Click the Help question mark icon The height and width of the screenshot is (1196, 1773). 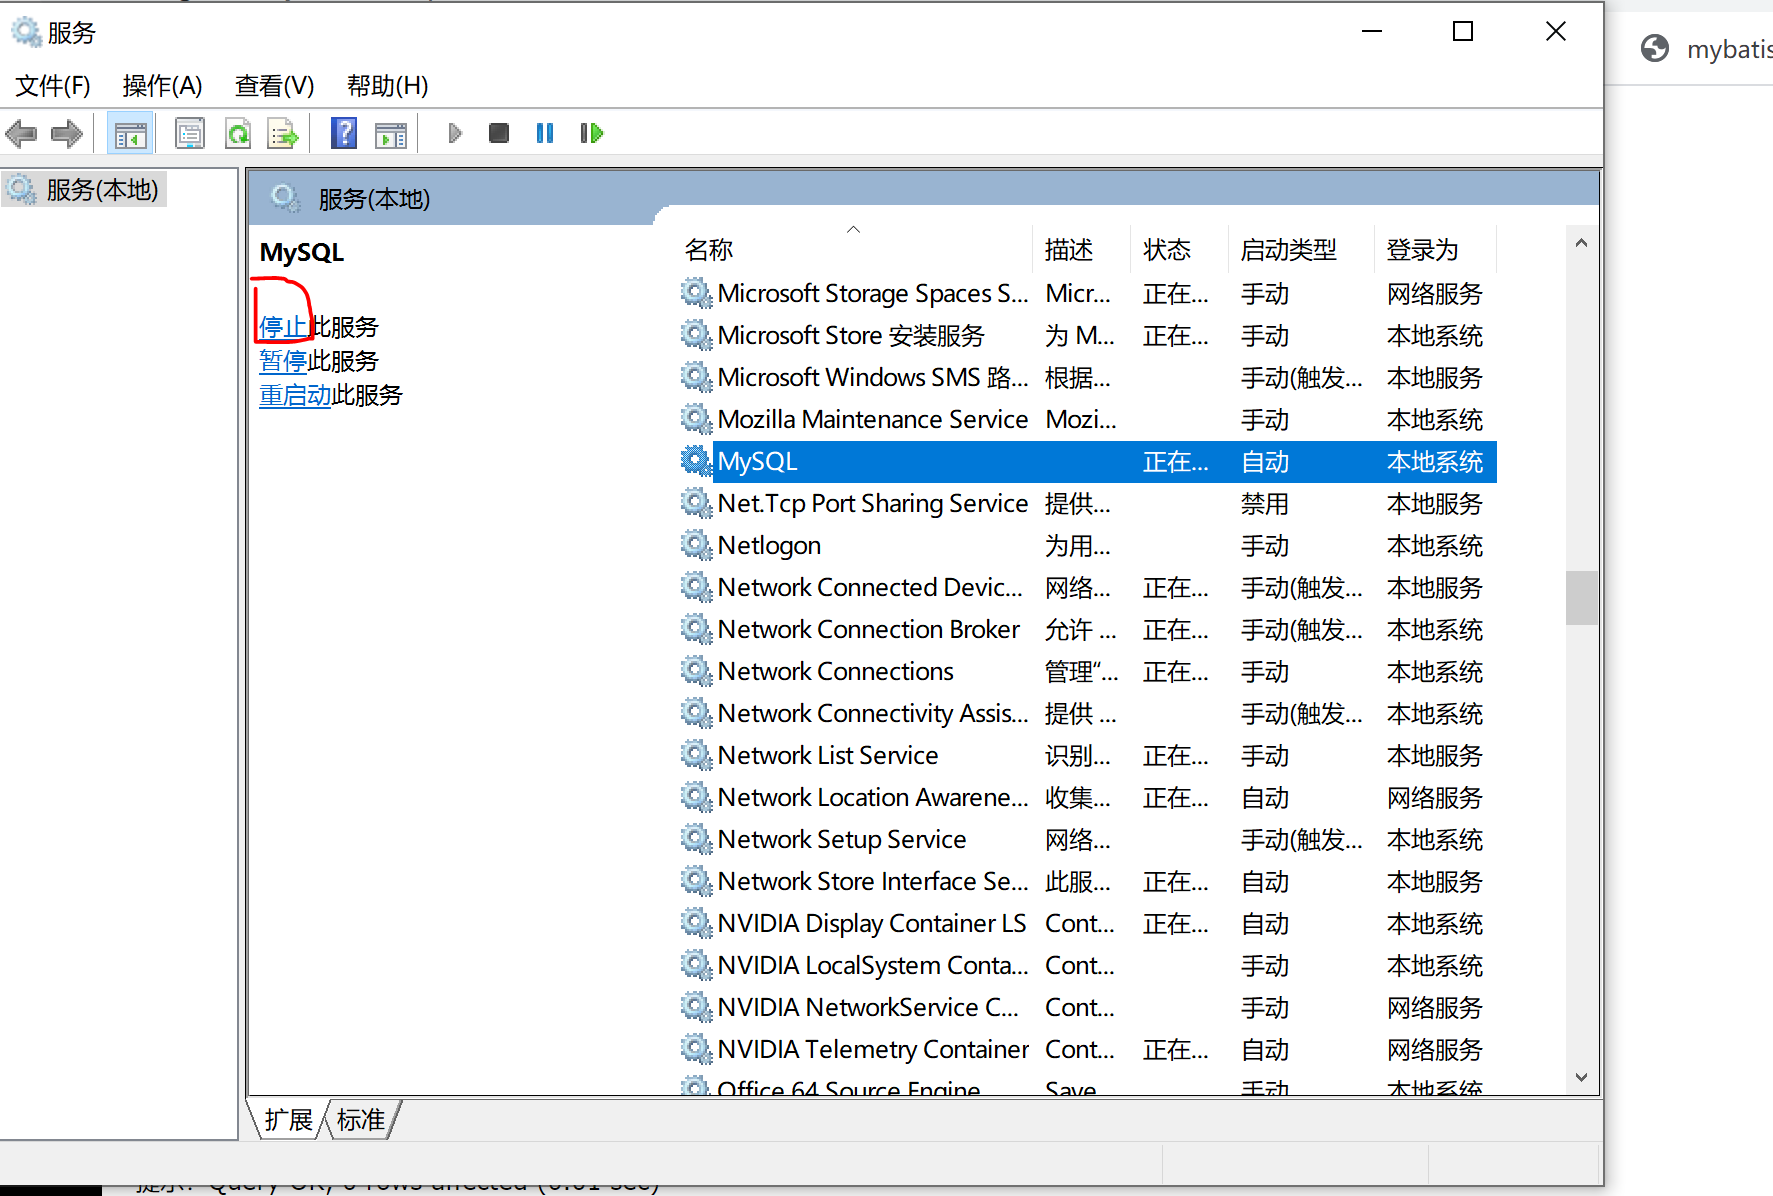[x=343, y=133]
